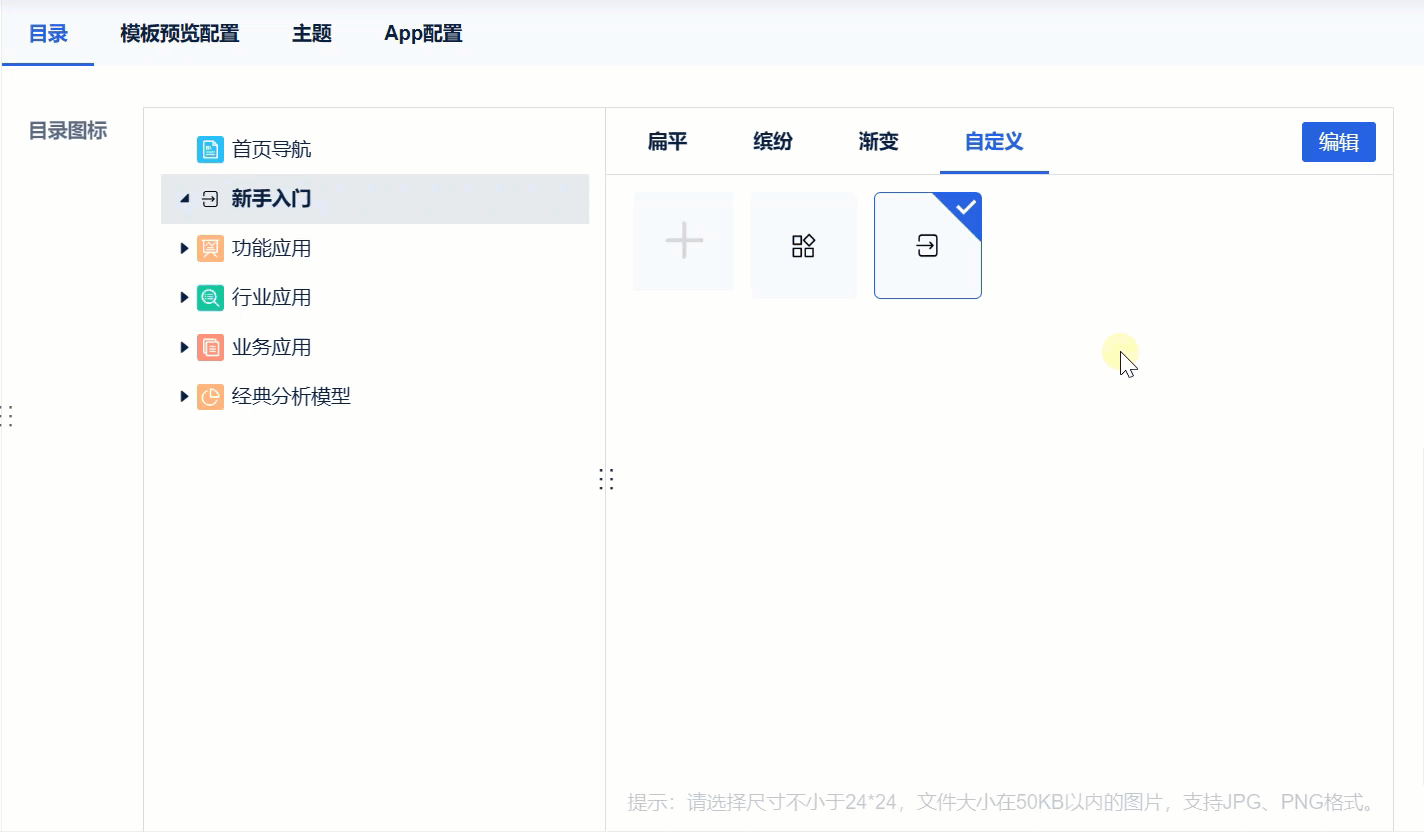Switch to the 模板预览配置 tab
The image size is (1424, 832).
(180, 33)
